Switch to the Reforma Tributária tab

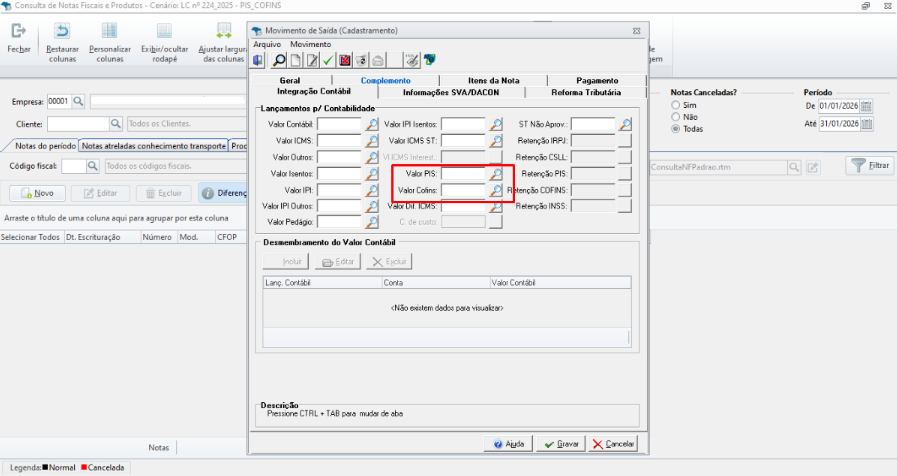[586, 92]
